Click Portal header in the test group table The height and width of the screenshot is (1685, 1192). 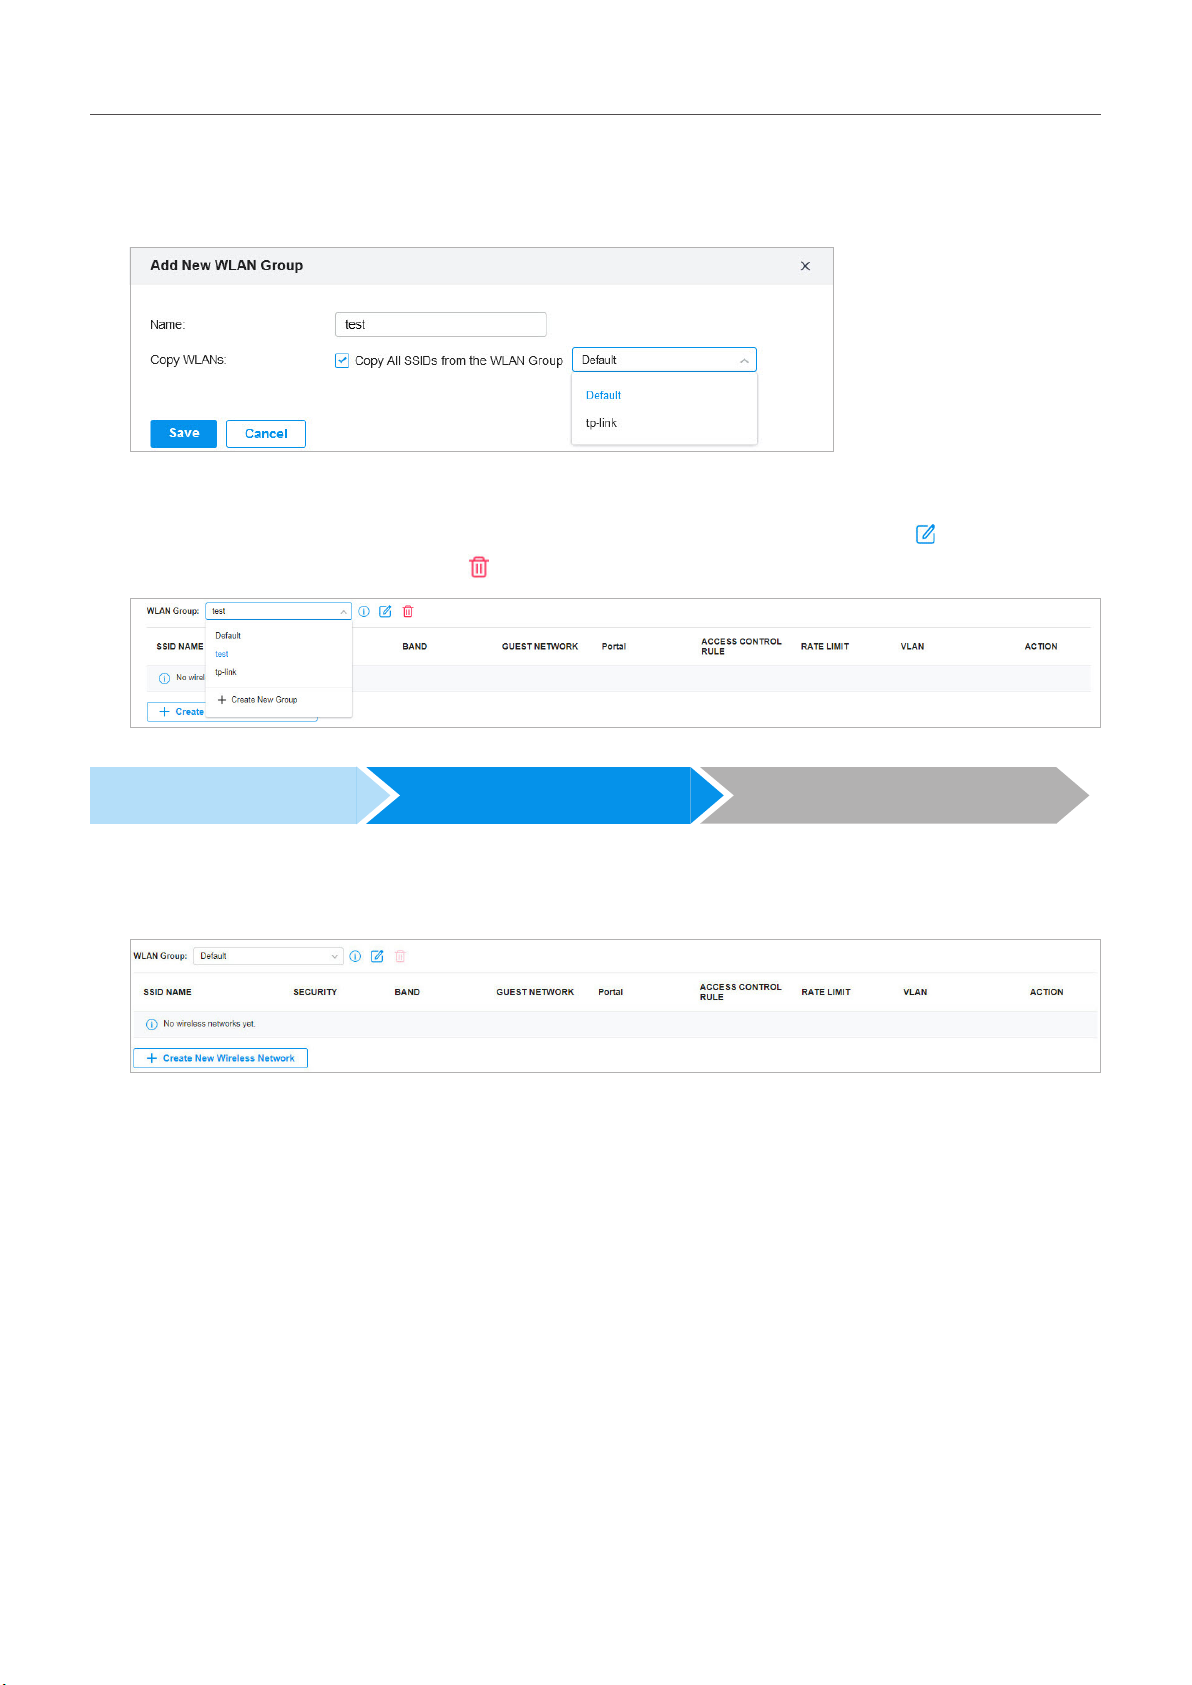(614, 647)
